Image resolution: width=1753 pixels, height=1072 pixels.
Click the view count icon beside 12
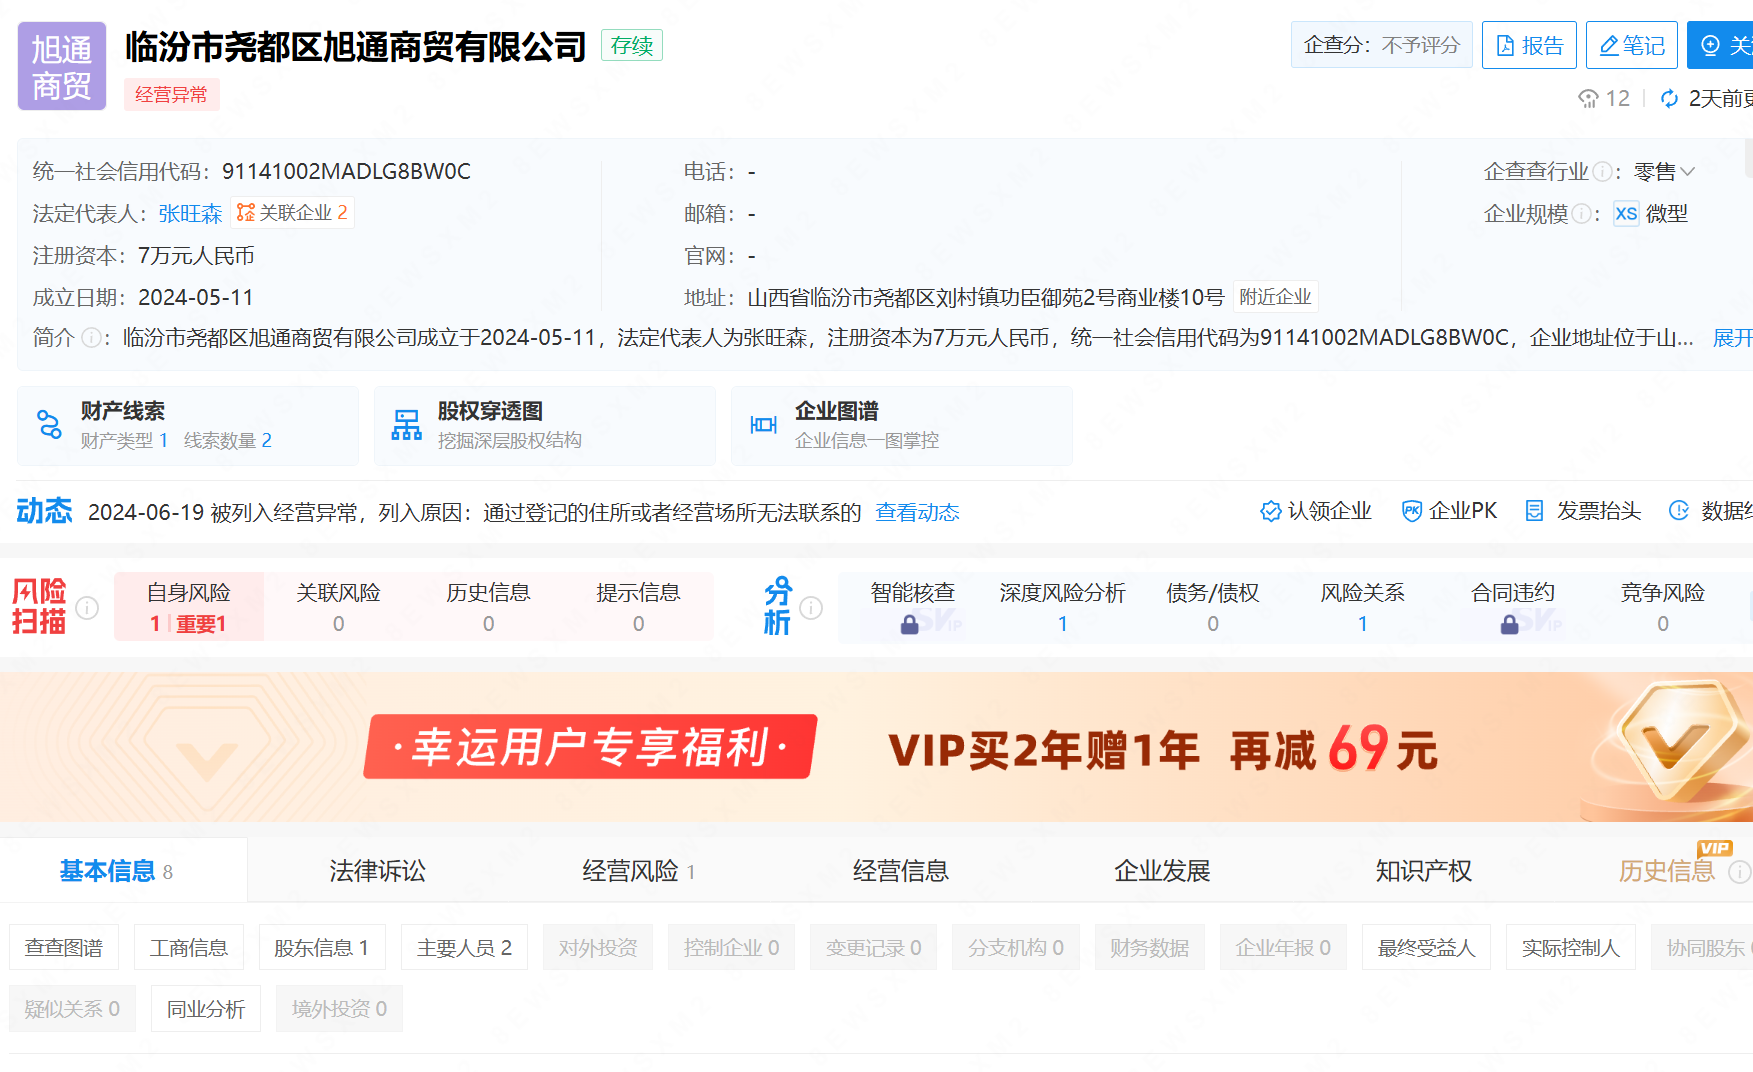coord(1588,98)
